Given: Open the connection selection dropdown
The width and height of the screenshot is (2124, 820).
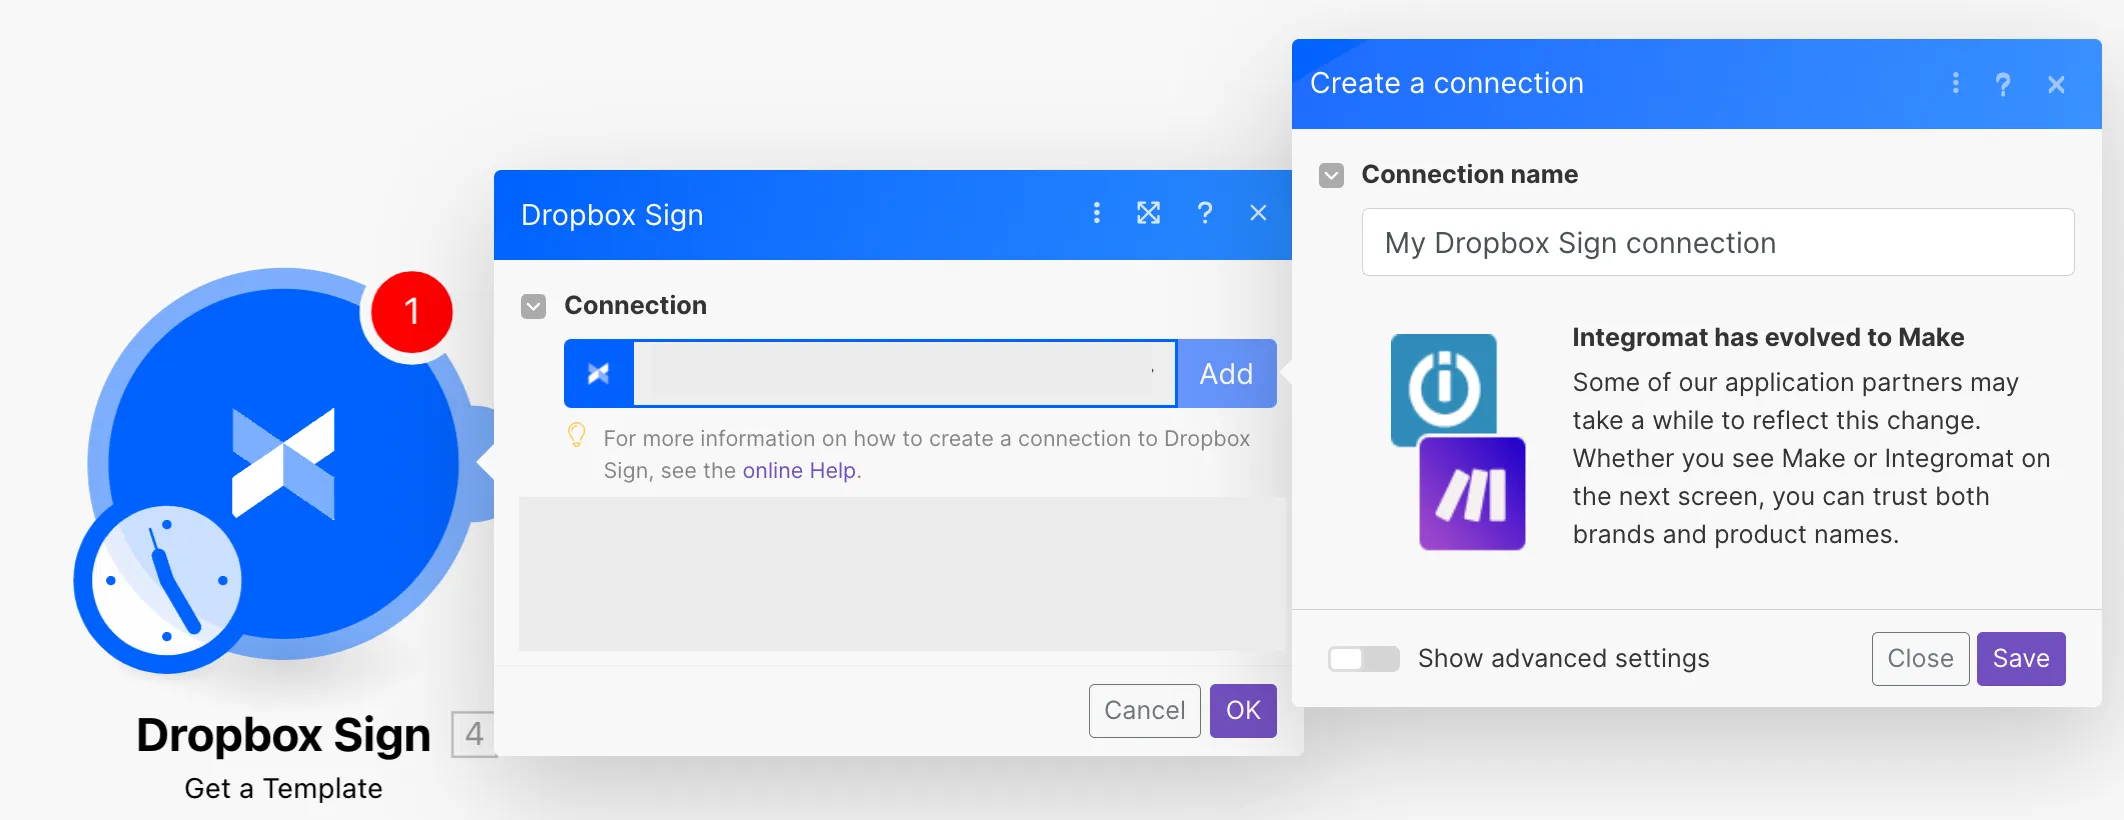Looking at the screenshot, I should pos(905,373).
